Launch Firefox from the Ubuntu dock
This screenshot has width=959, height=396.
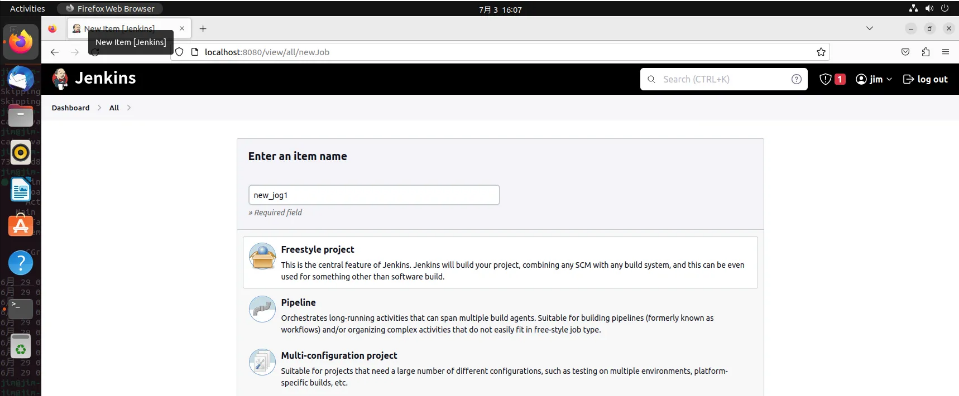[21, 43]
